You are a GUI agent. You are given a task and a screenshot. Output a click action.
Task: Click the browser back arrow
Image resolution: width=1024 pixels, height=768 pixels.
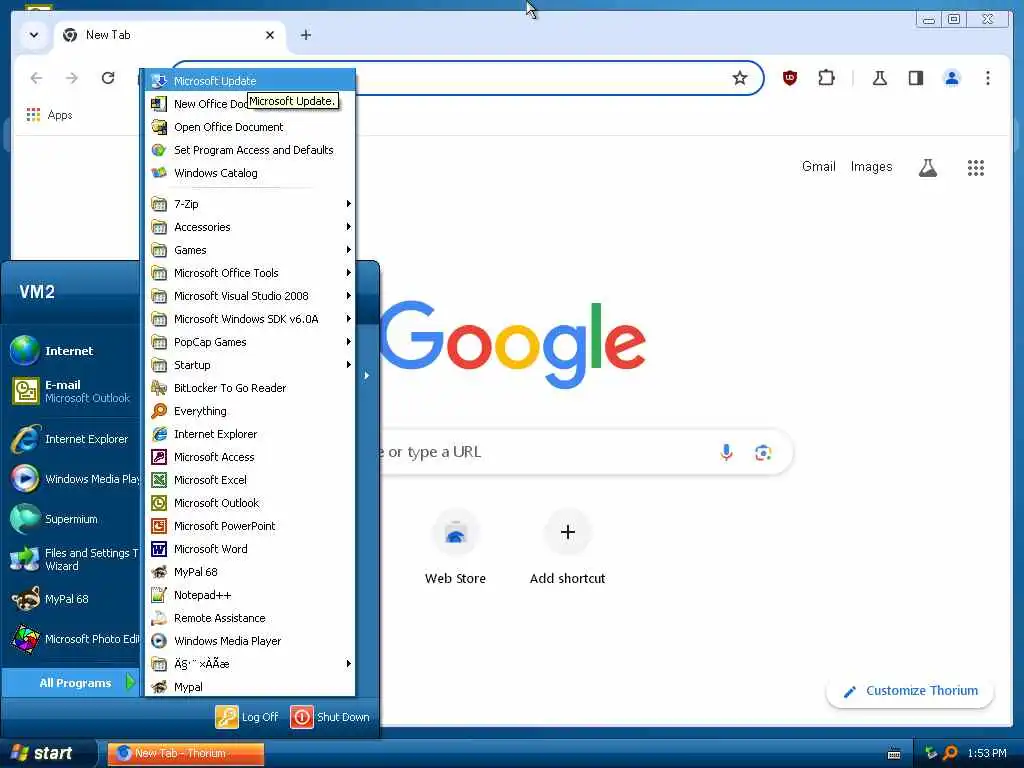click(37, 78)
